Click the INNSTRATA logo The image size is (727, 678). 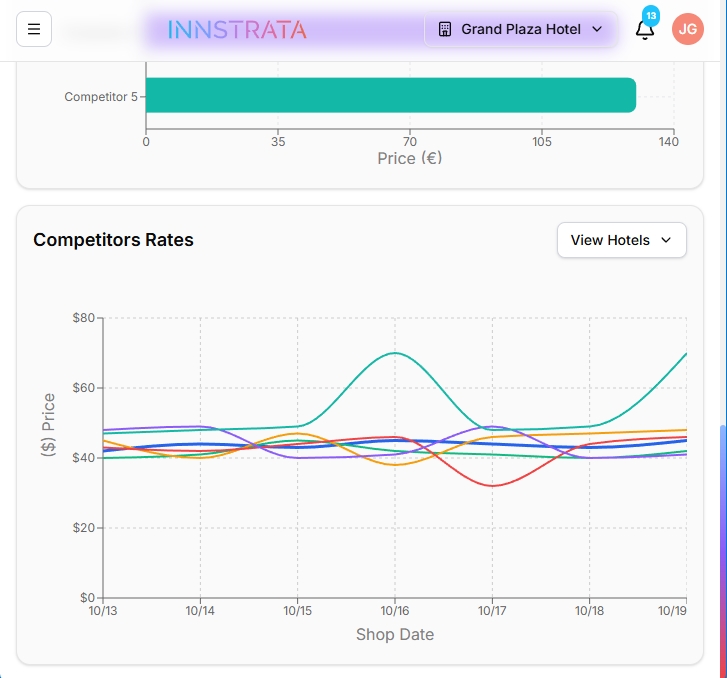coord(237,30)
